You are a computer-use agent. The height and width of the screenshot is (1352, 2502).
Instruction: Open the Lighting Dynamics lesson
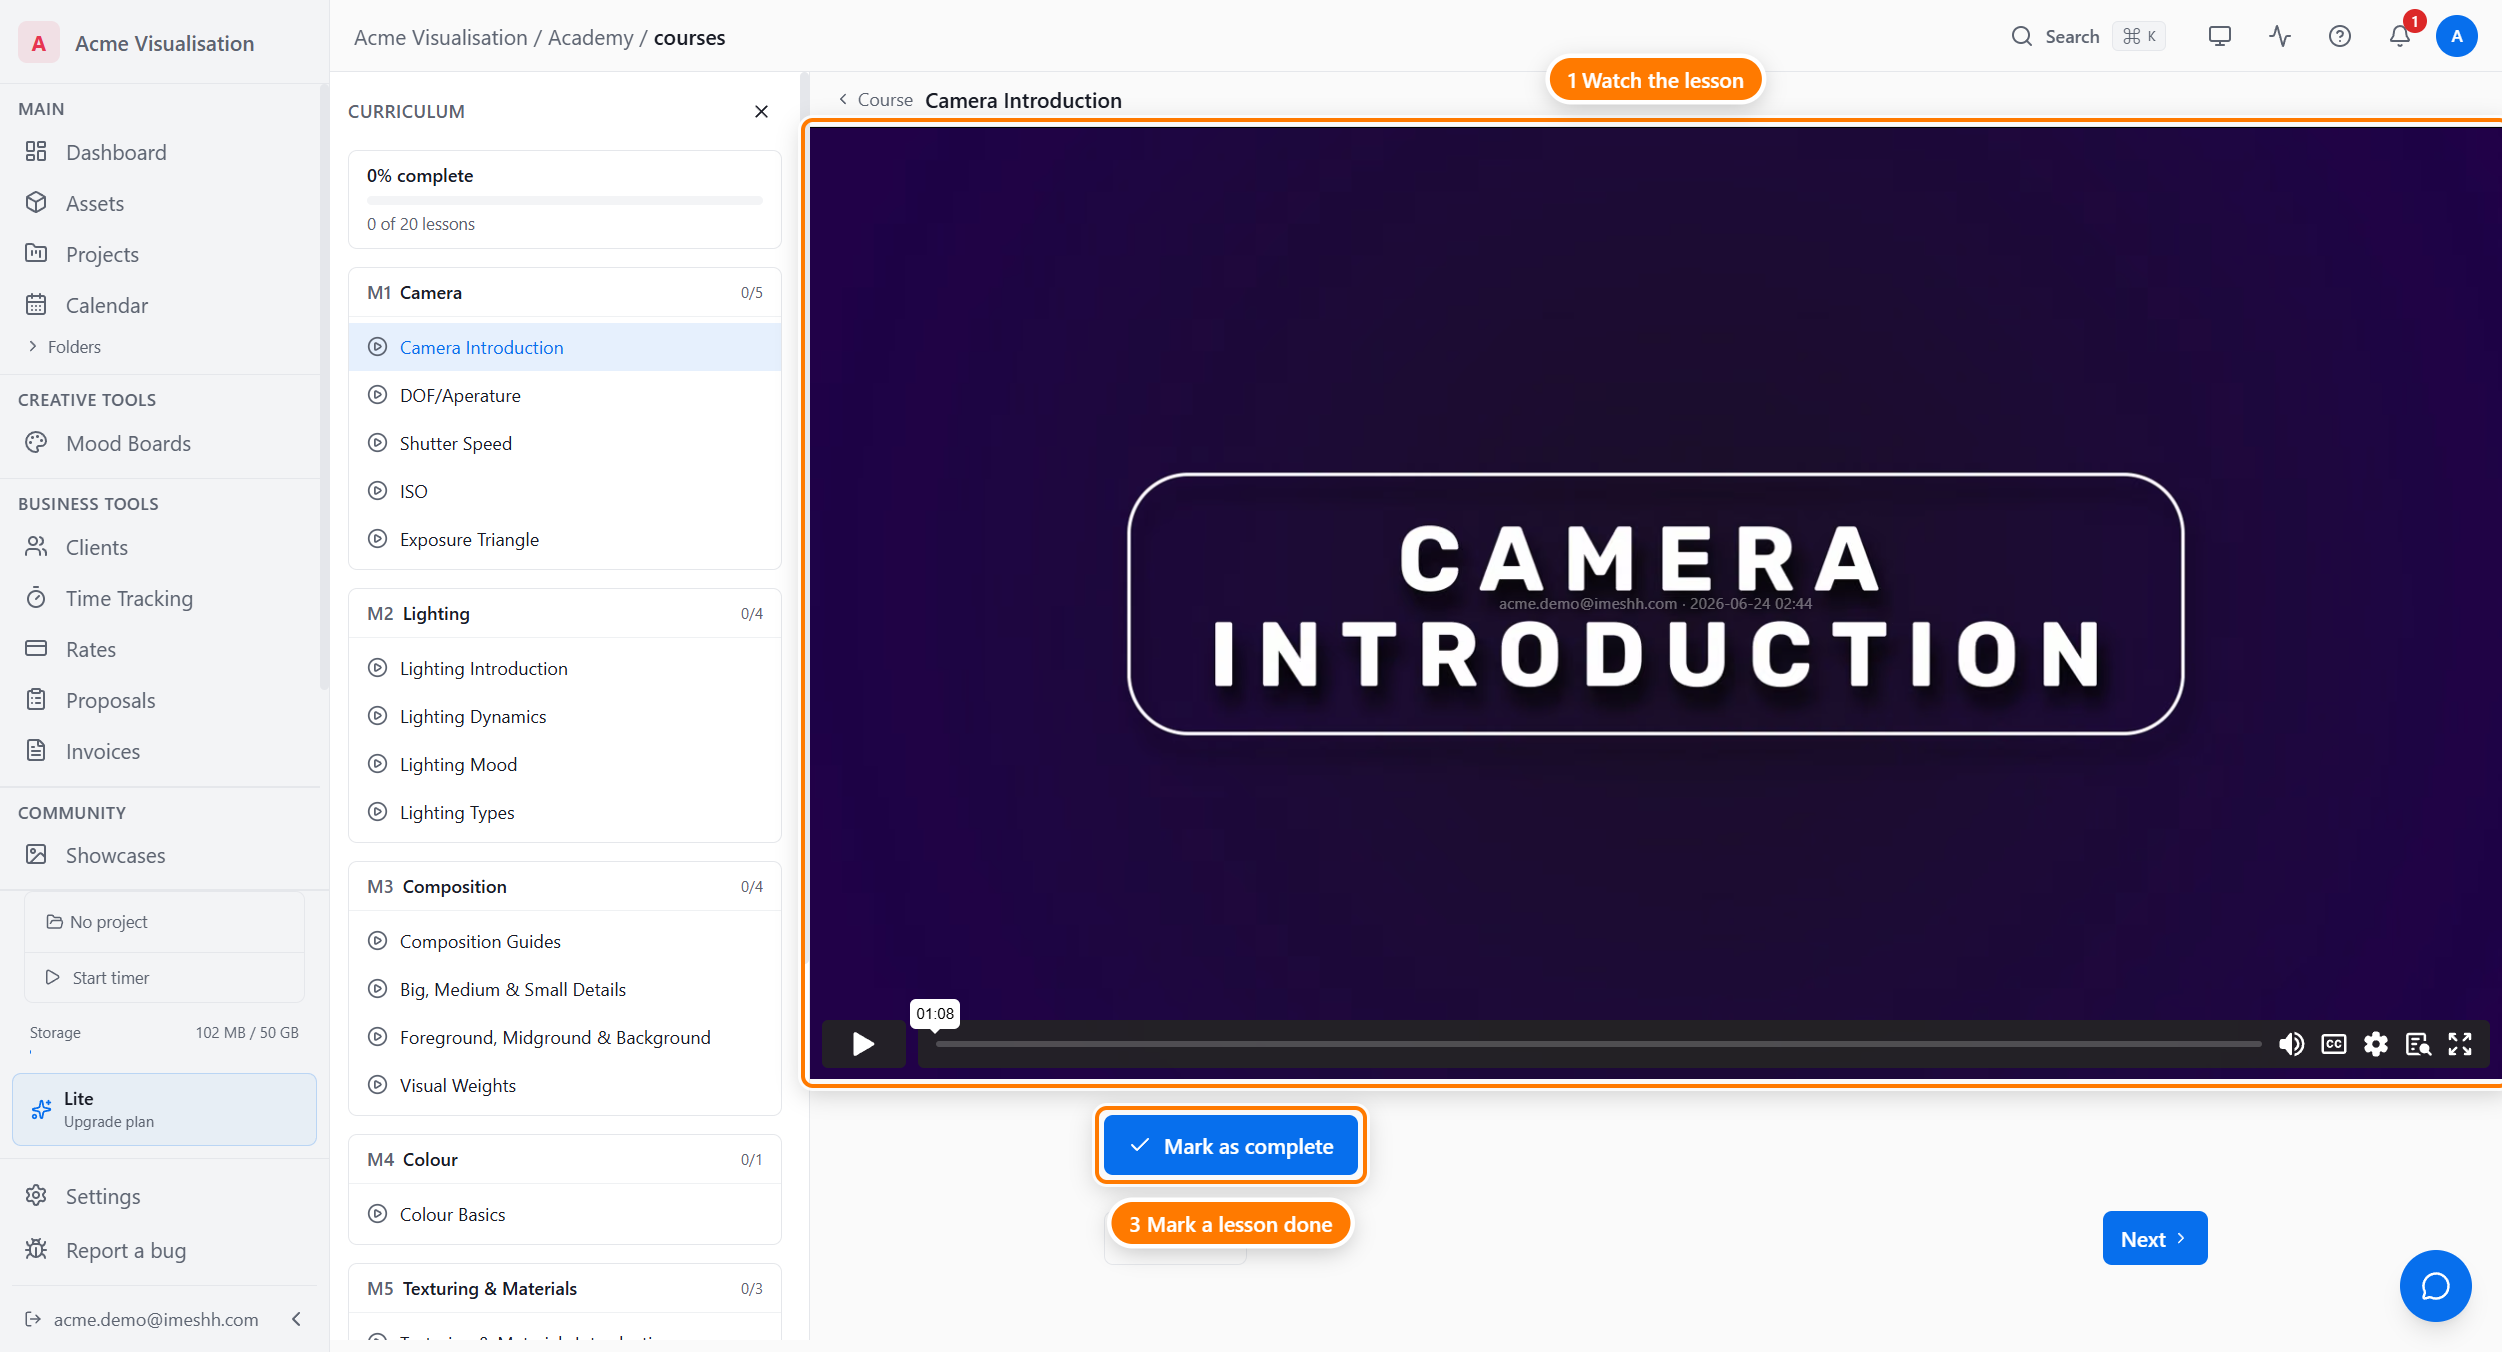tap(564, 716)
